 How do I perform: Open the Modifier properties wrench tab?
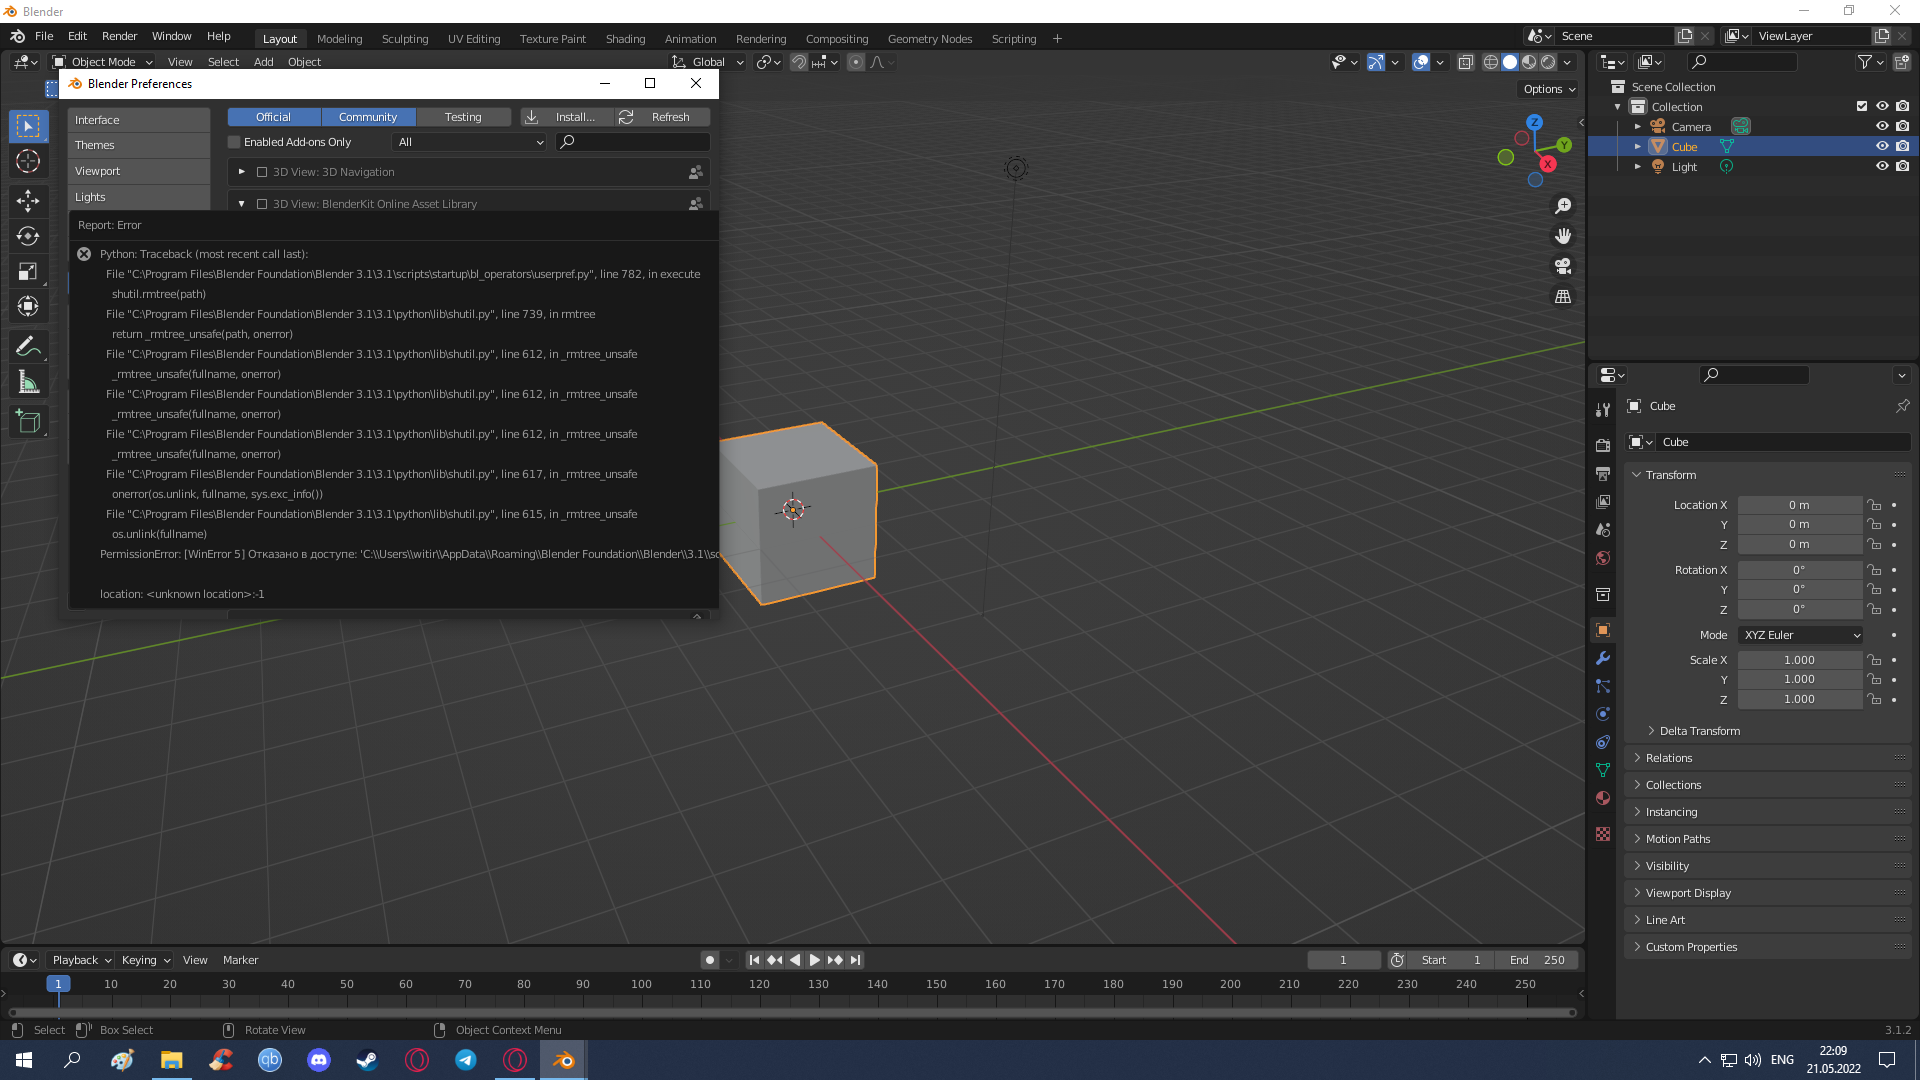click(1602, 658)
